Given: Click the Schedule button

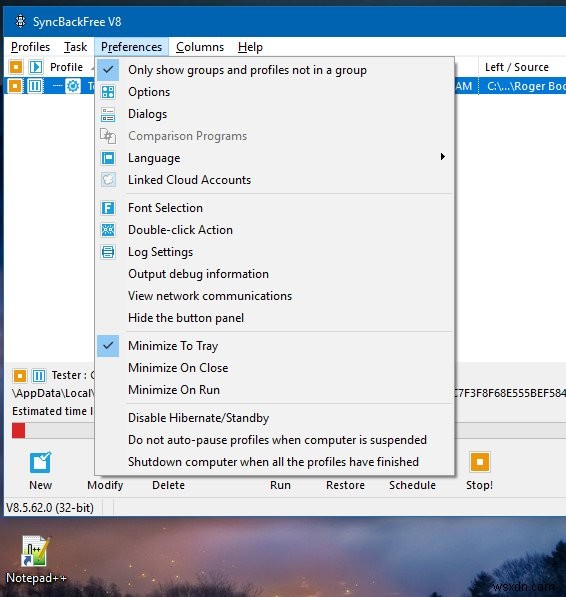Looking at the screenshot, I should click(x=412, y=485).
